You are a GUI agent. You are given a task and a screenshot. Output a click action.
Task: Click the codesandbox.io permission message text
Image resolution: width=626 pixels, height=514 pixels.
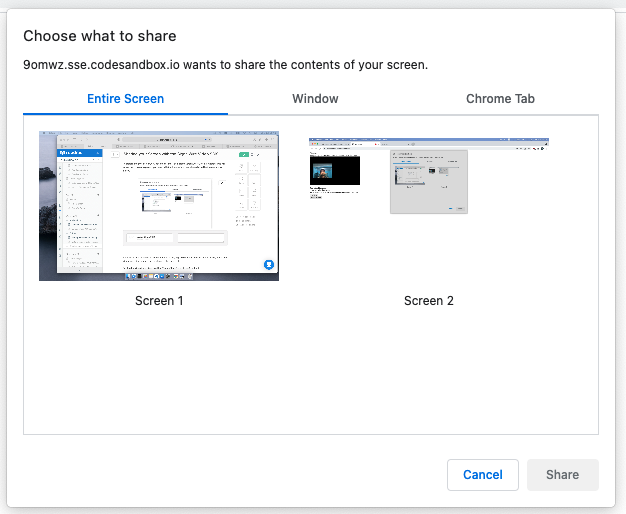225,65
